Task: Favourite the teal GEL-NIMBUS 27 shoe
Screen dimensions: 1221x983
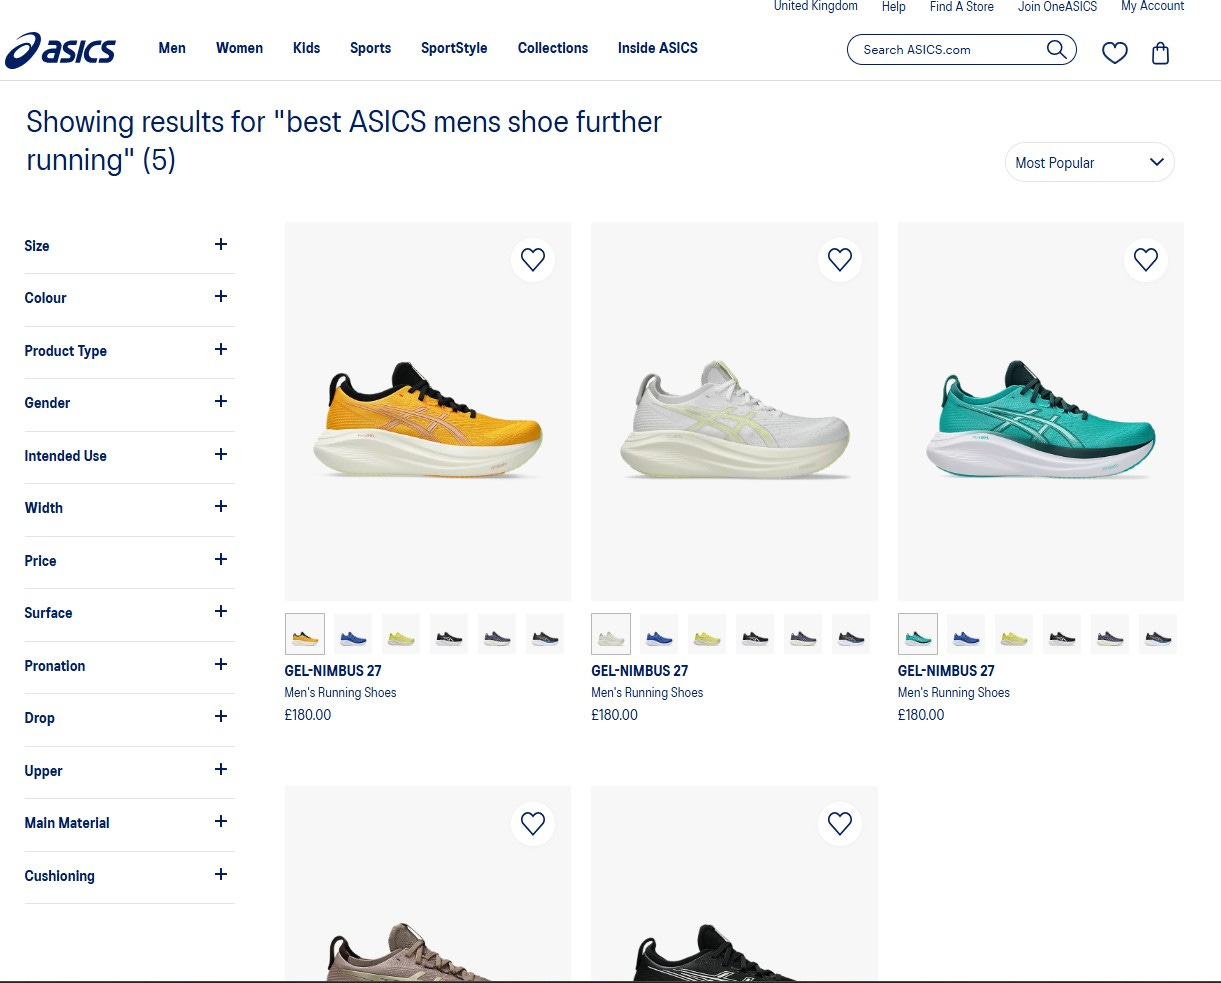Action: click(1146, 260)
